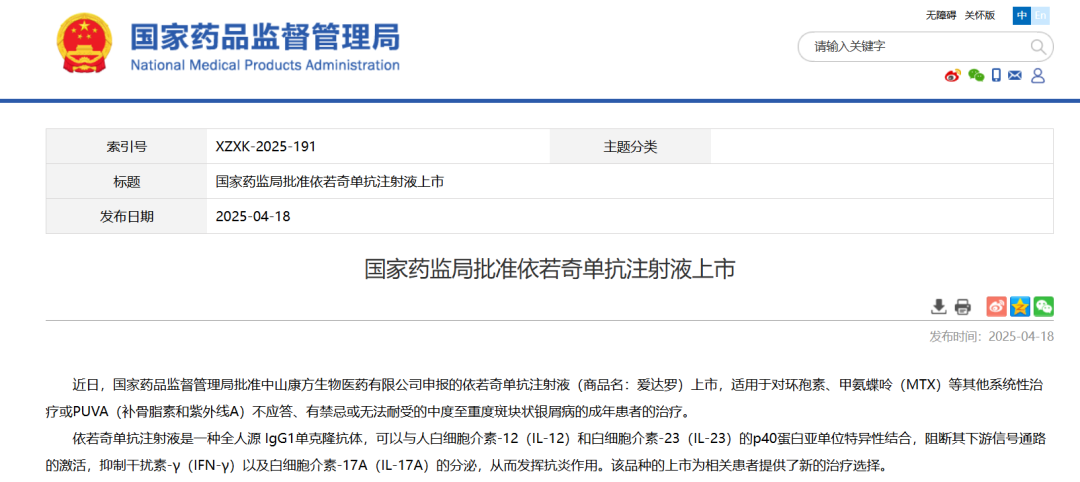Open the mail envelope icon in header

tap(1015, 76)
